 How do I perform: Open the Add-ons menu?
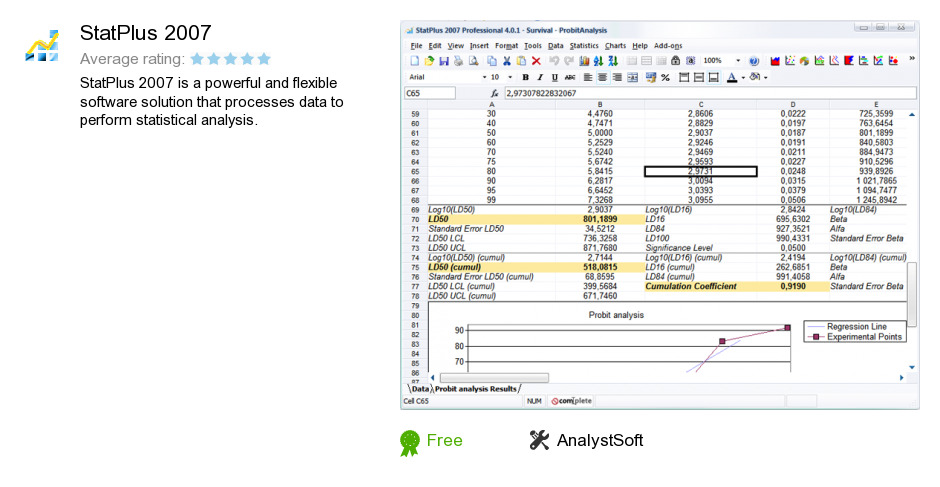pos(668,46)
